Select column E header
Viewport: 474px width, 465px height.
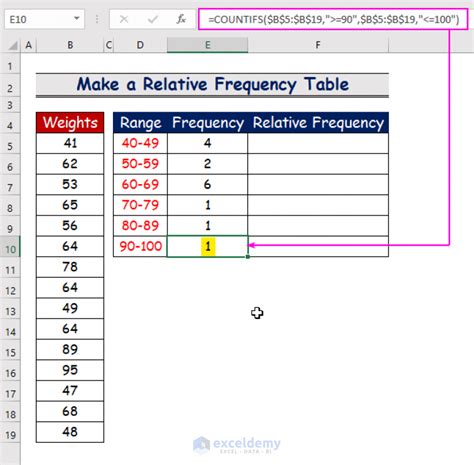(207, 45)
